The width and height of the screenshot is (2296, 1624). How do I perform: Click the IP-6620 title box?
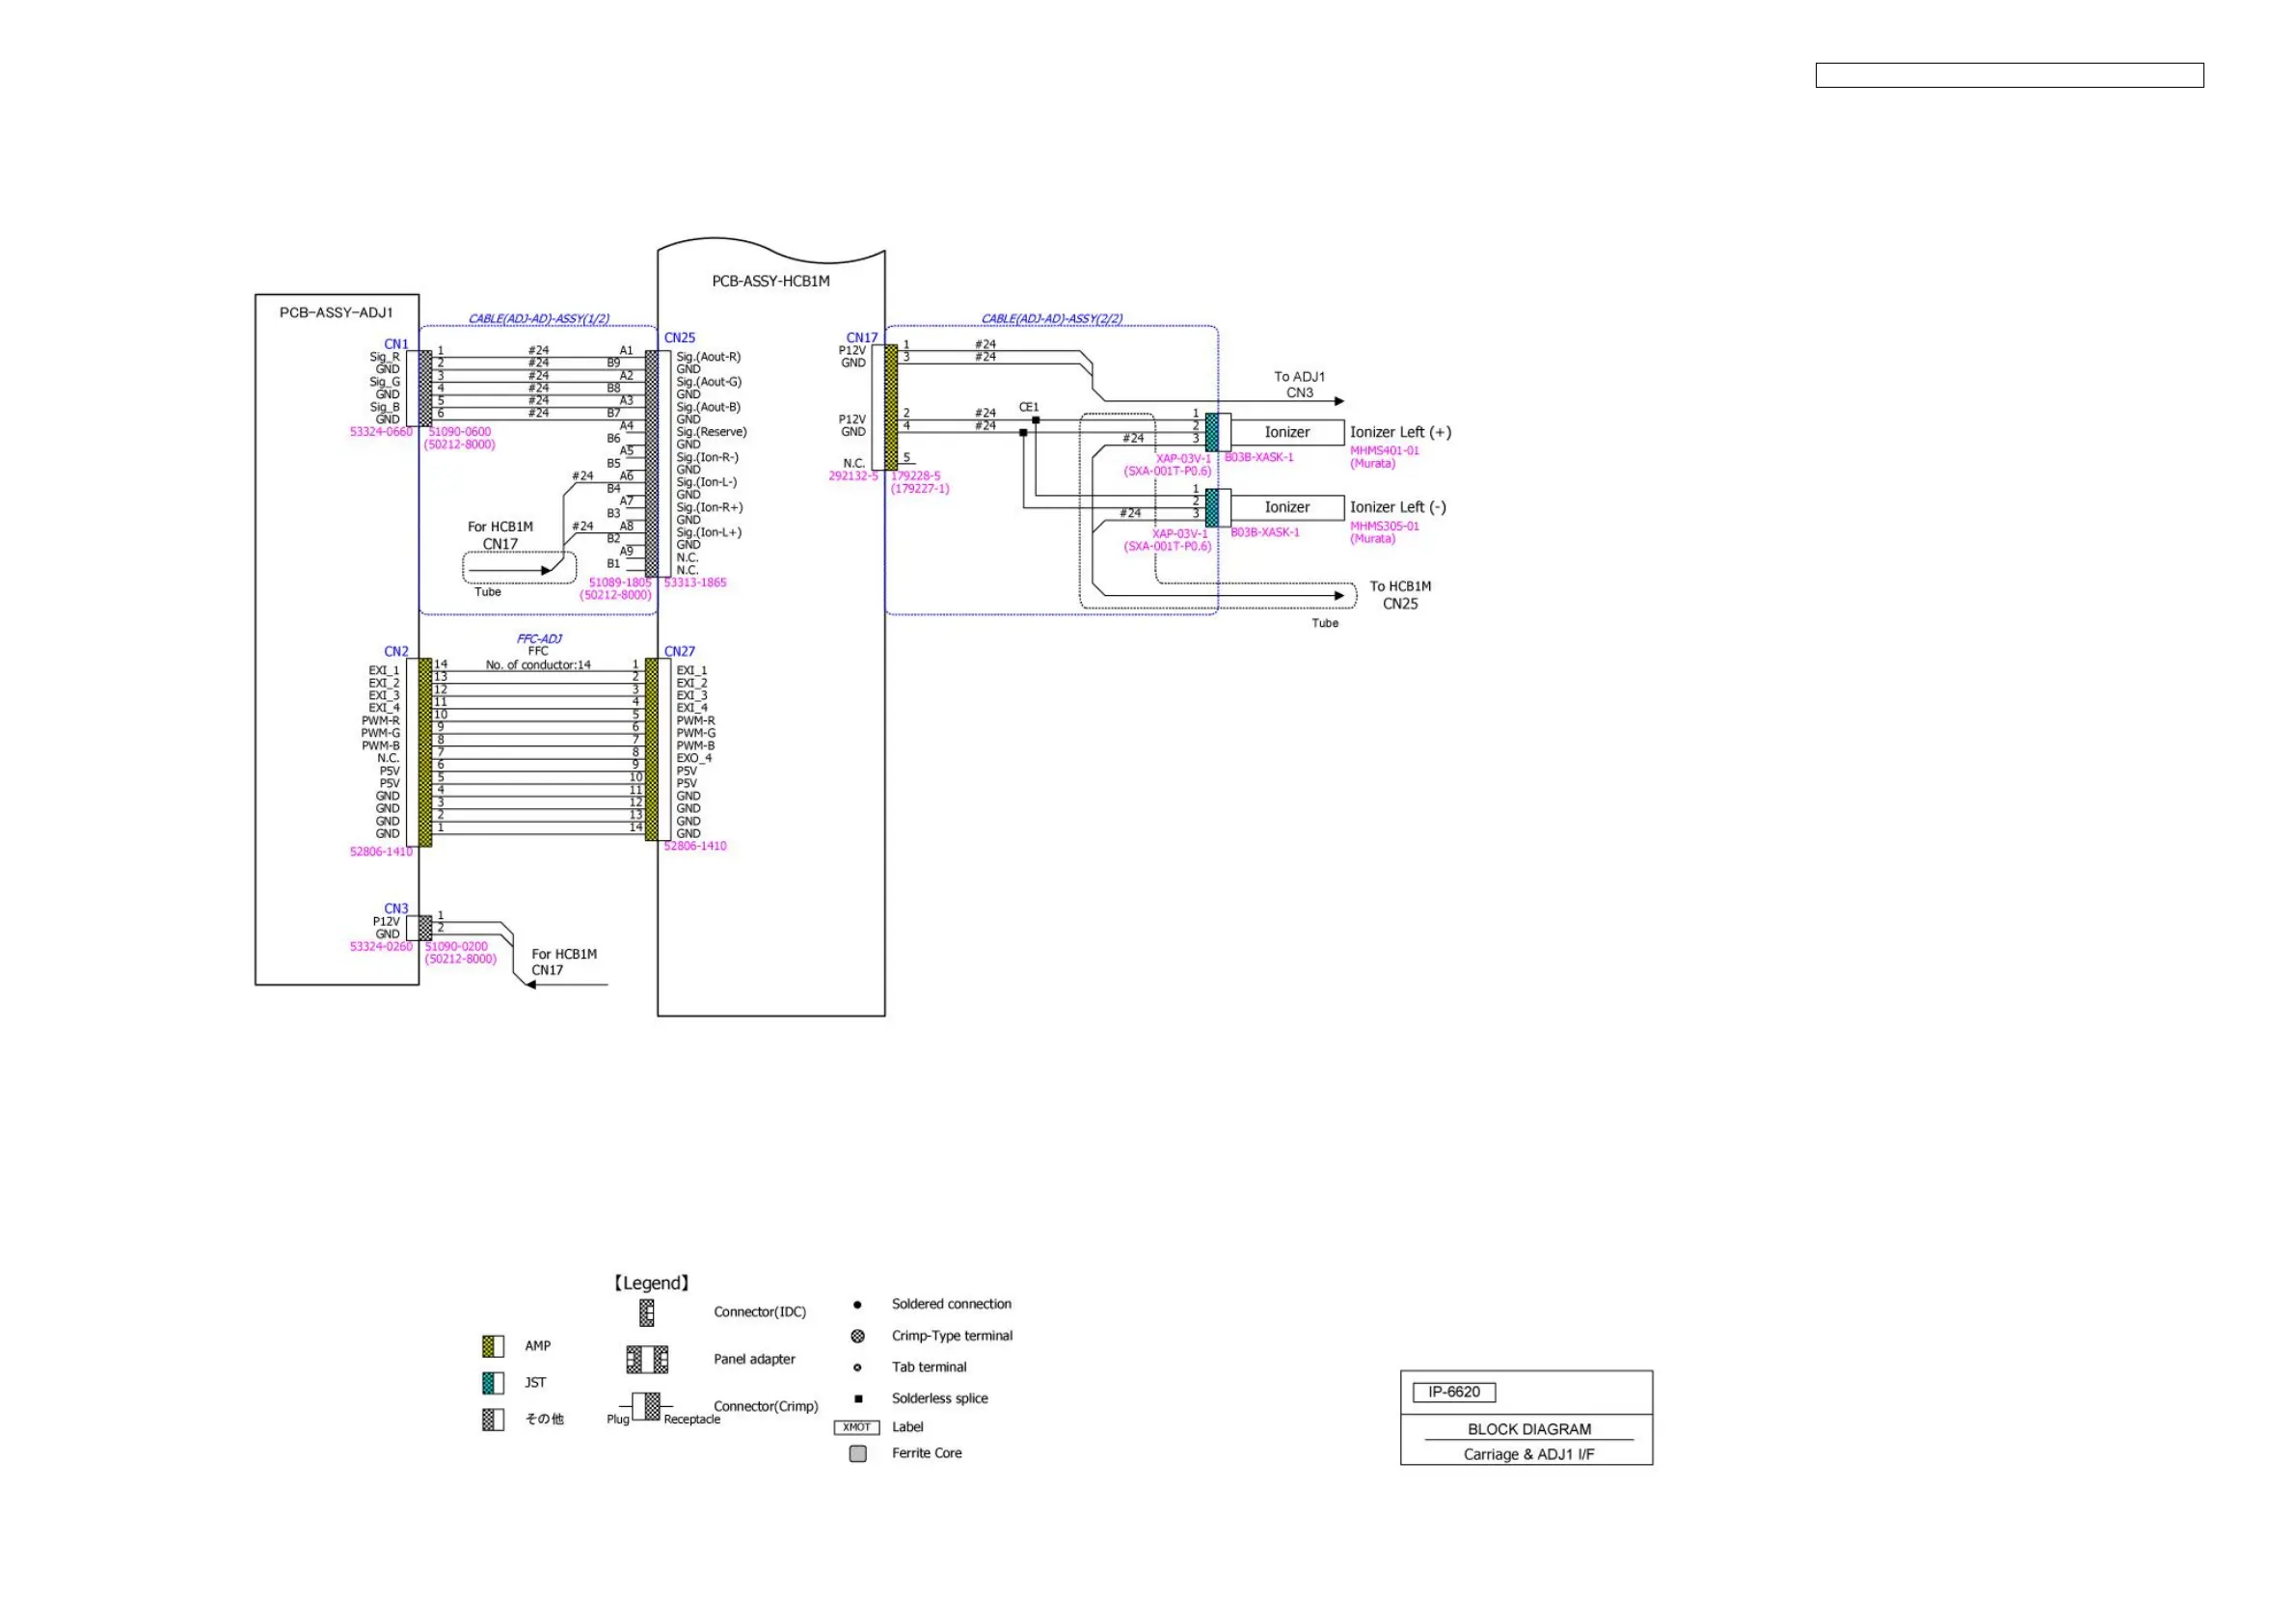[1453, 1392]
